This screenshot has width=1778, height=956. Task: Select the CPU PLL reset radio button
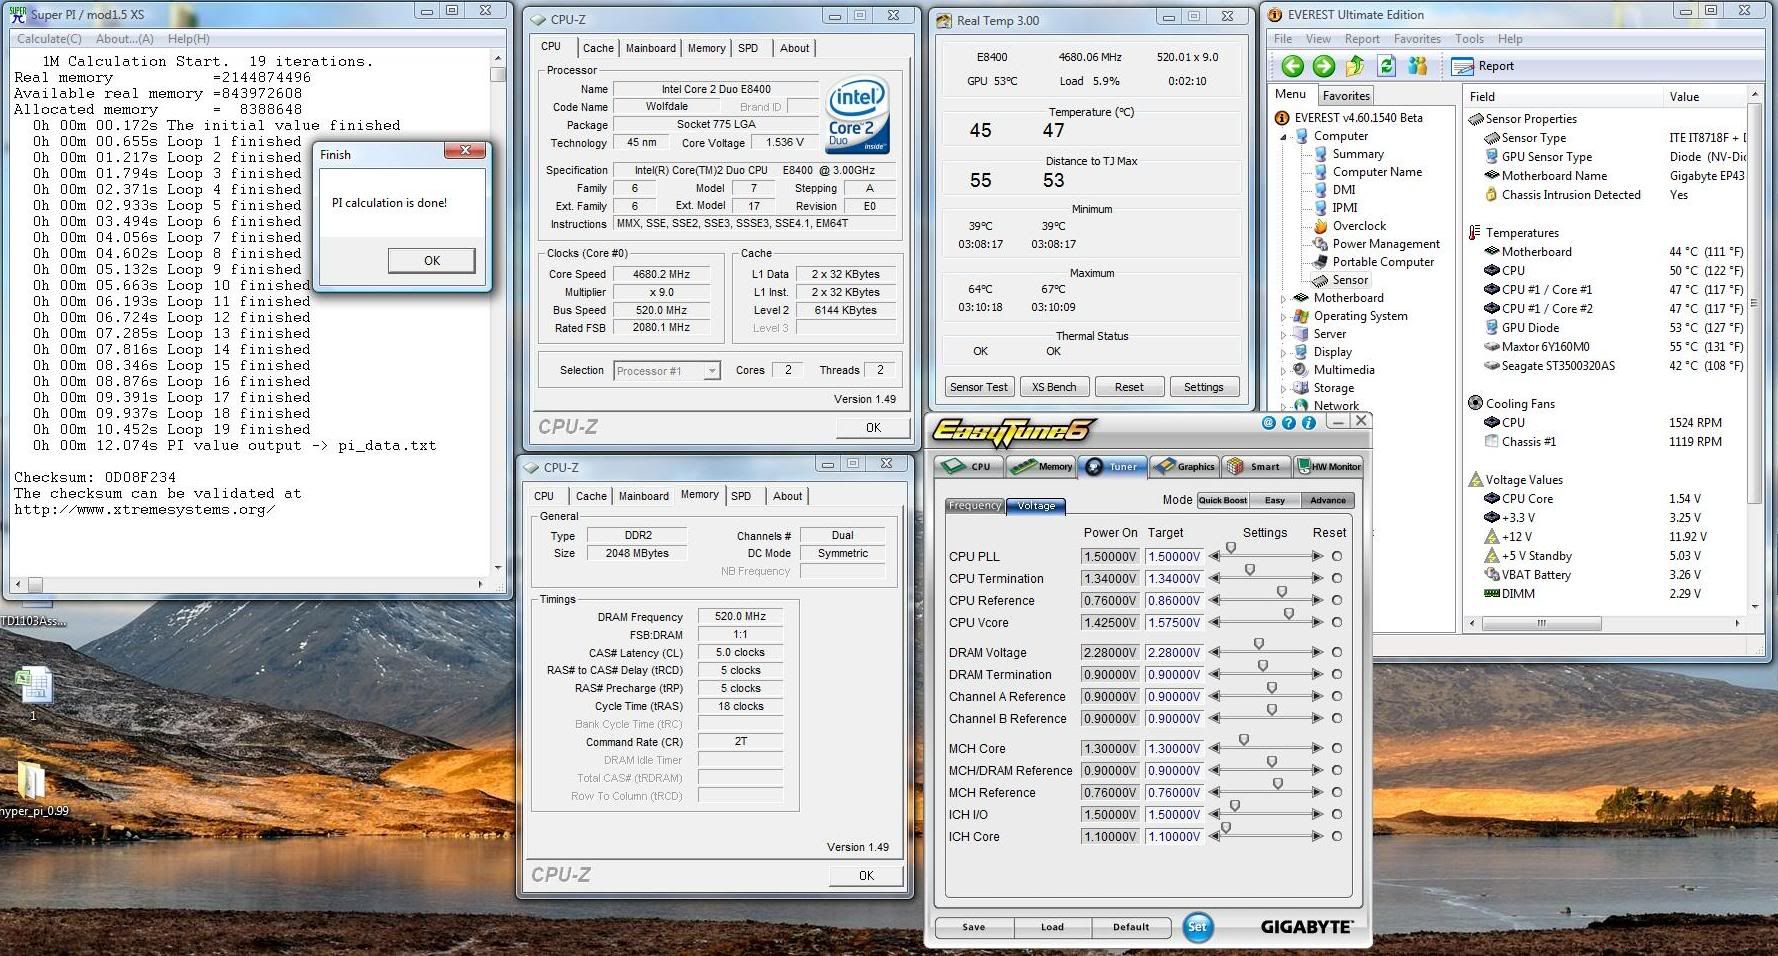click(1337, 556)
